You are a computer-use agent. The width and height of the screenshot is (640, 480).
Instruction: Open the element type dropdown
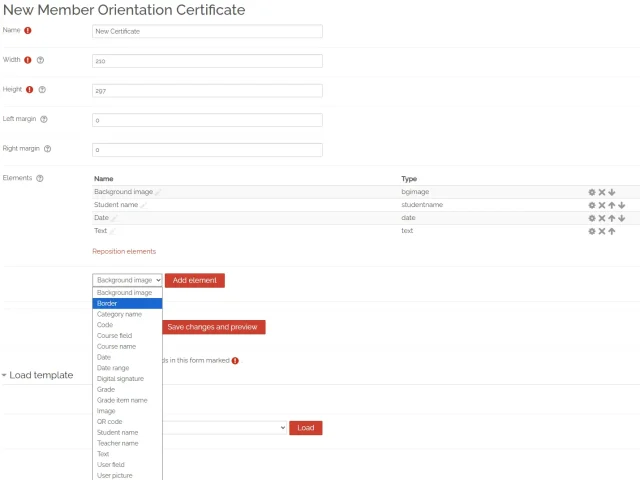pos(127,281)
